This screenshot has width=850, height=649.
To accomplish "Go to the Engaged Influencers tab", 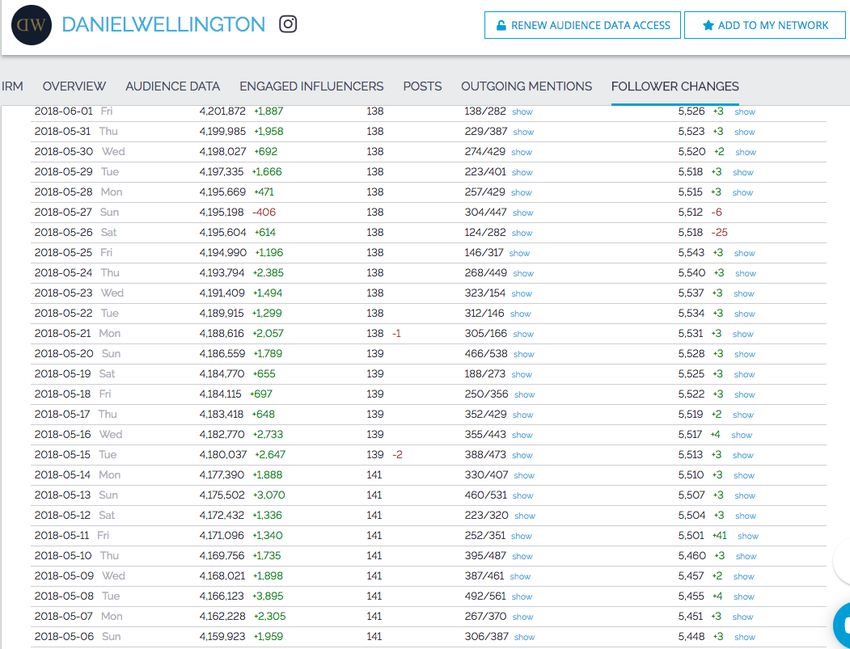I will pos(311,86).
